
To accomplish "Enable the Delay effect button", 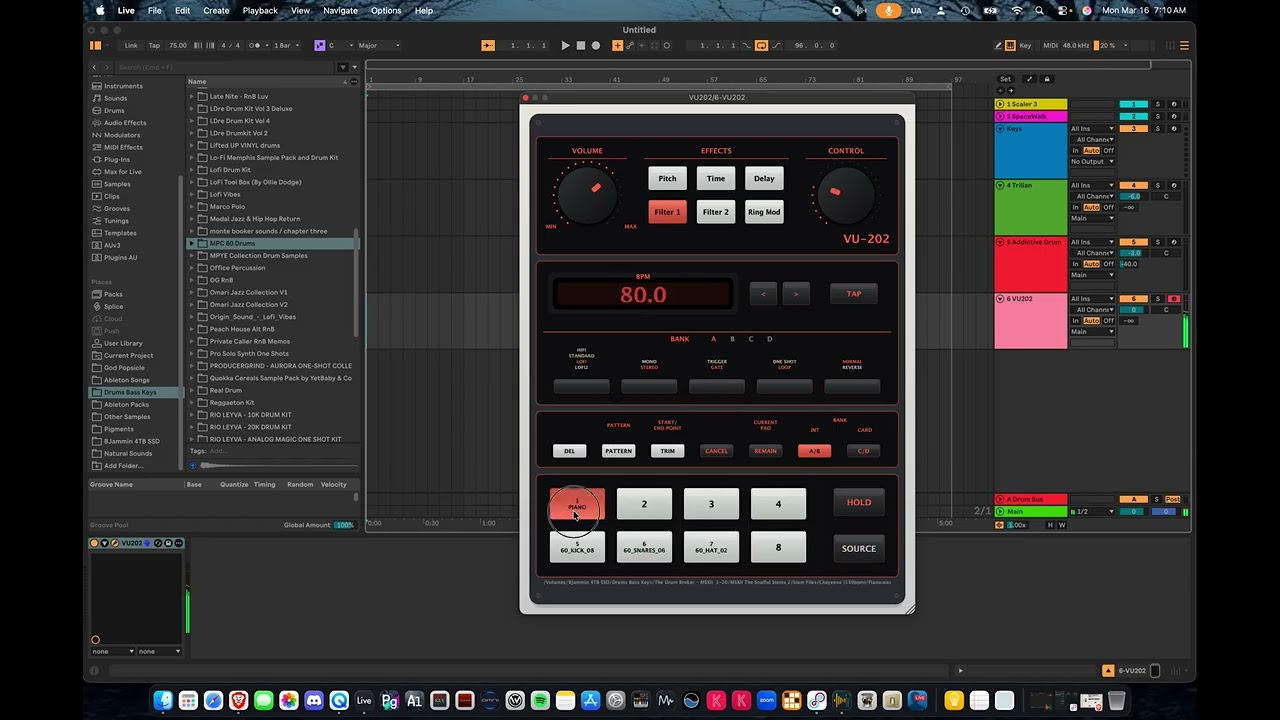I will pyautogui.click(x=764, y=179).
